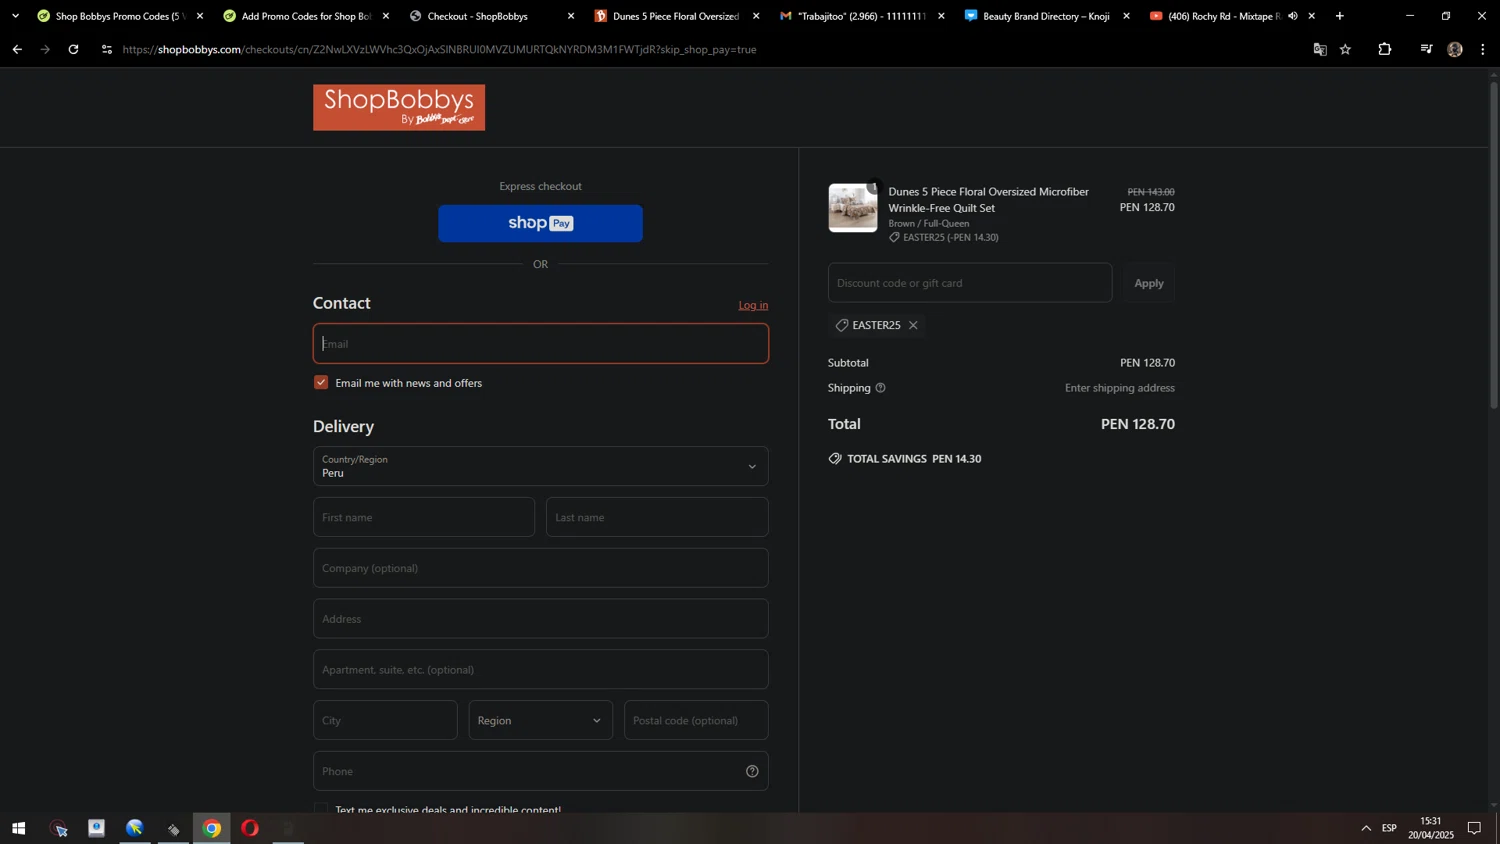Viewport: 1500px width, 844px height.
Task: Open the Country/Region dropdown
Action: pos(541,466)
